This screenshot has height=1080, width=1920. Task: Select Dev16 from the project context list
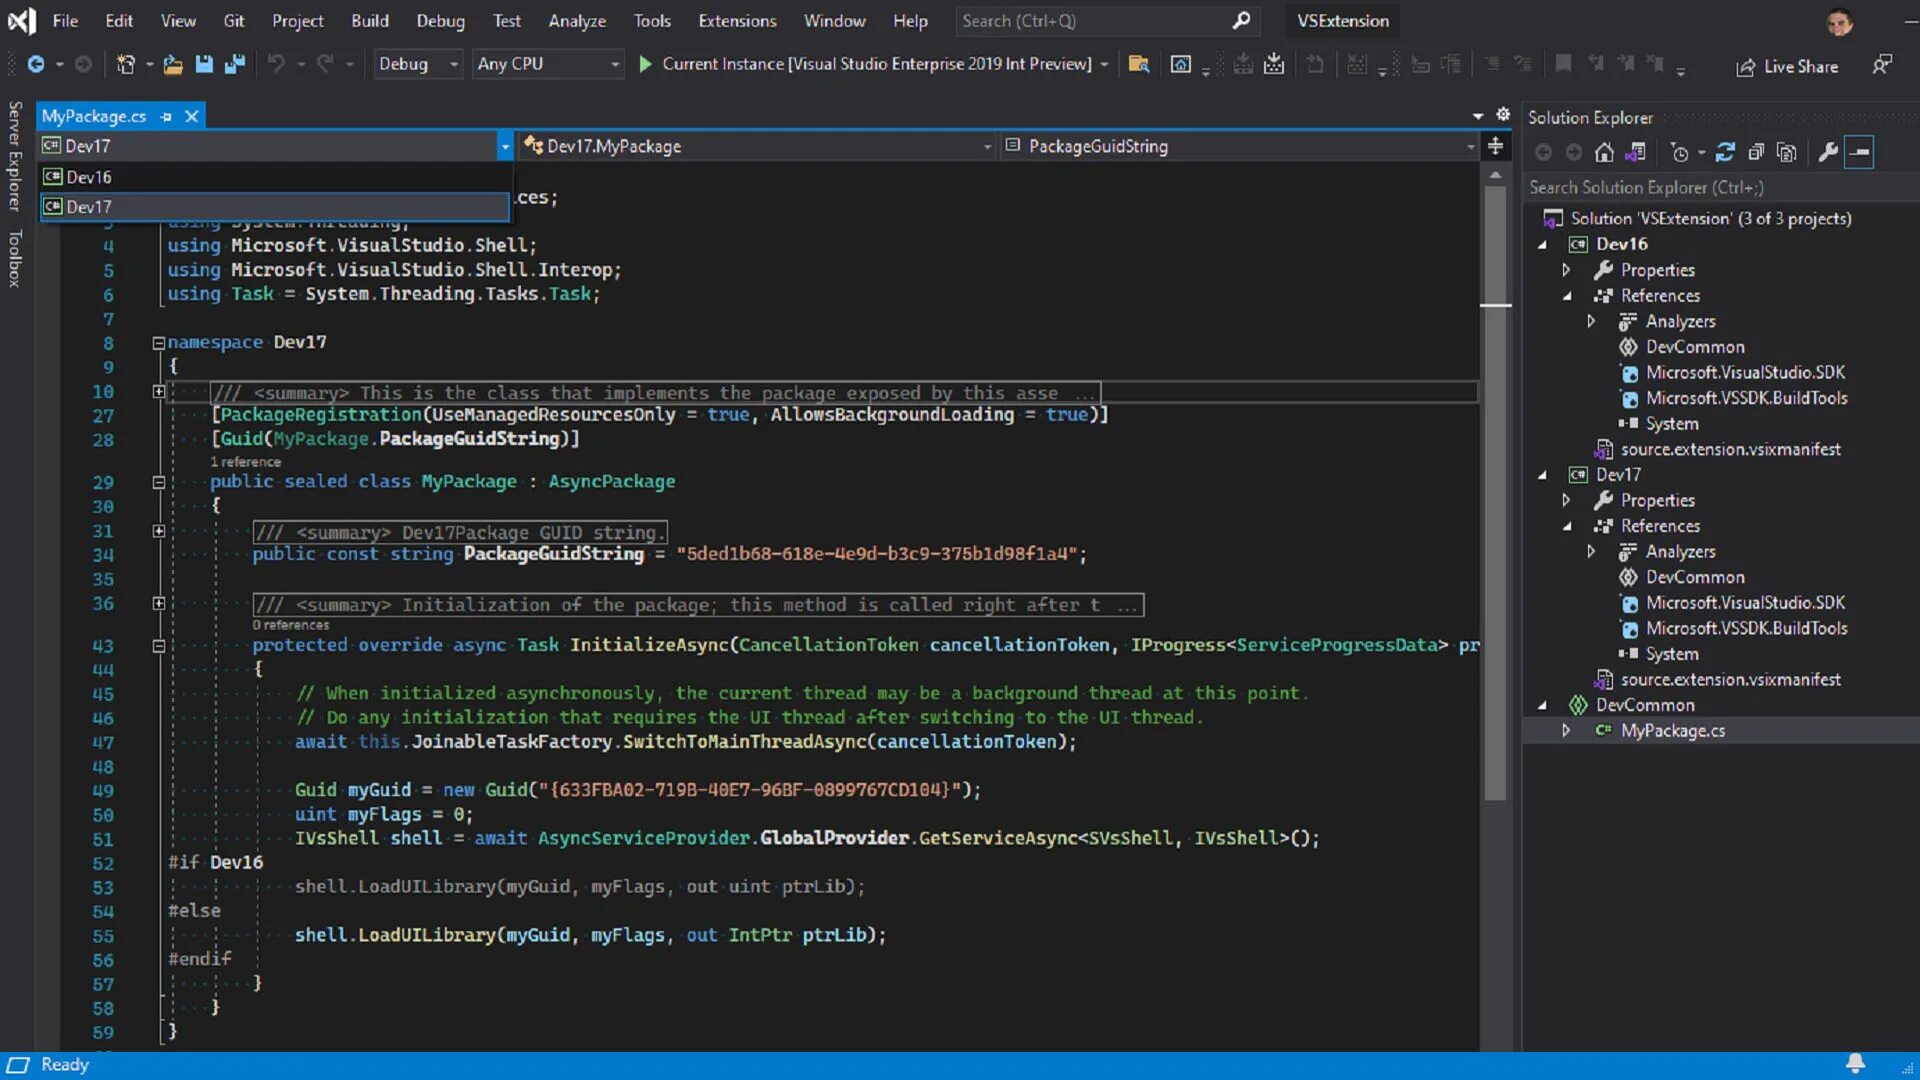pos(89,177)
